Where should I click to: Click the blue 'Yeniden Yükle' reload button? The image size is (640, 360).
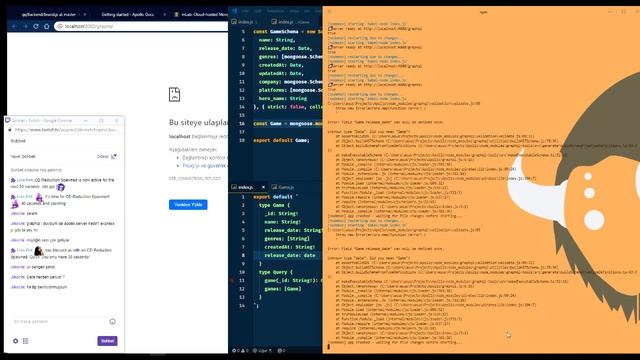[x=188, y=204]
